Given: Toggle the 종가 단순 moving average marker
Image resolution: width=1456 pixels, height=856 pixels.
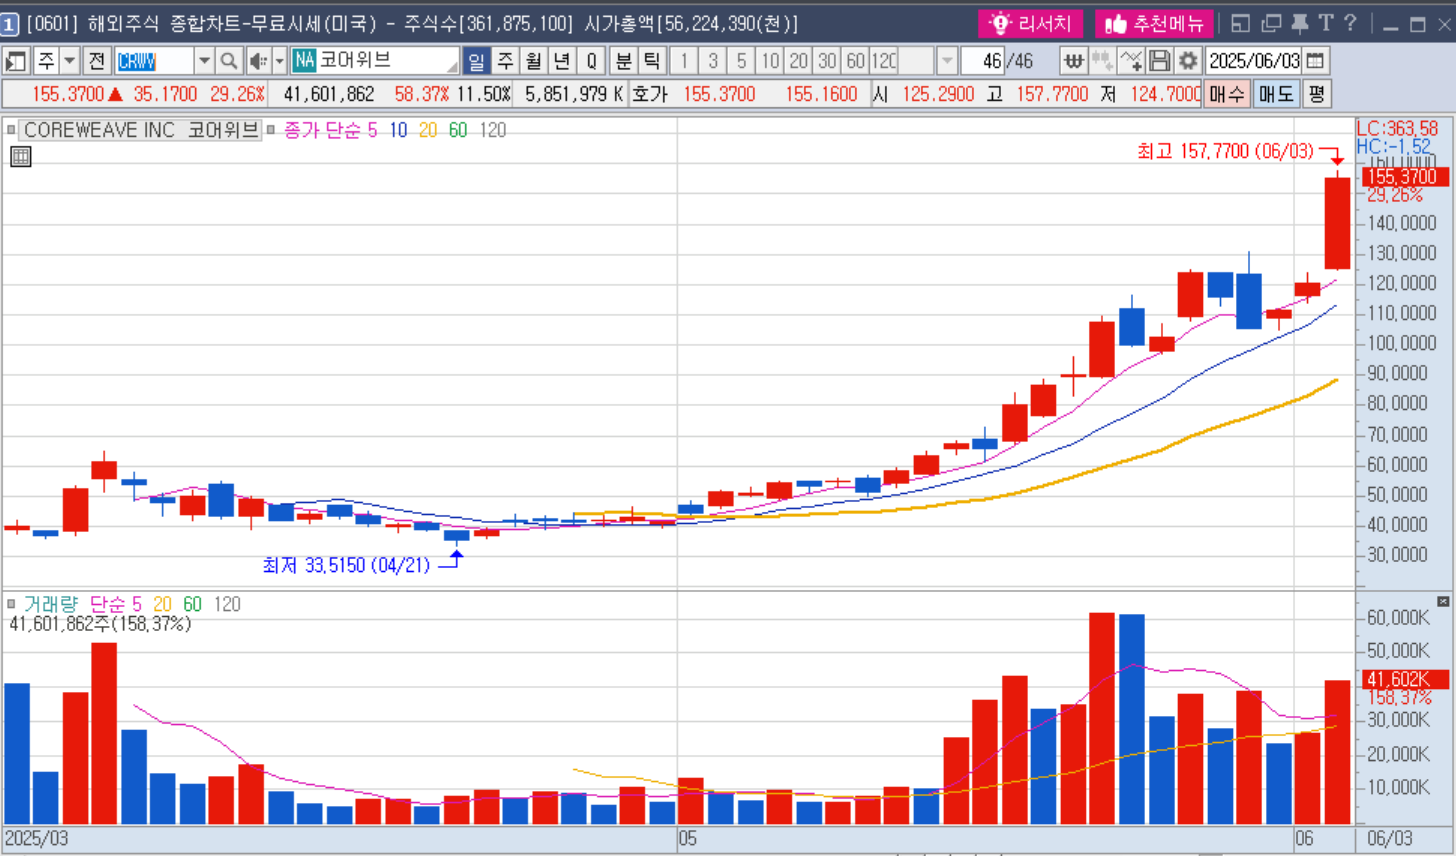Looking at the screenshot, I should [271, 130].
